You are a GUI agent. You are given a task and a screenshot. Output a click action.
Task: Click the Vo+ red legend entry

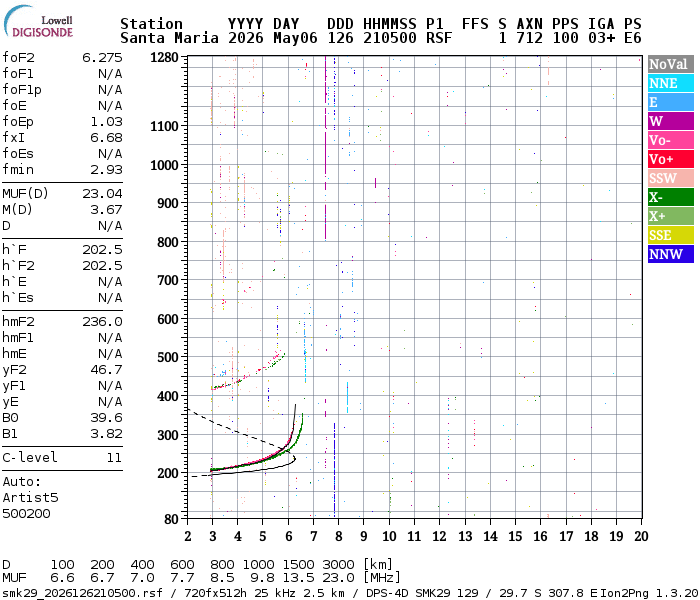[x=671, y=159]
